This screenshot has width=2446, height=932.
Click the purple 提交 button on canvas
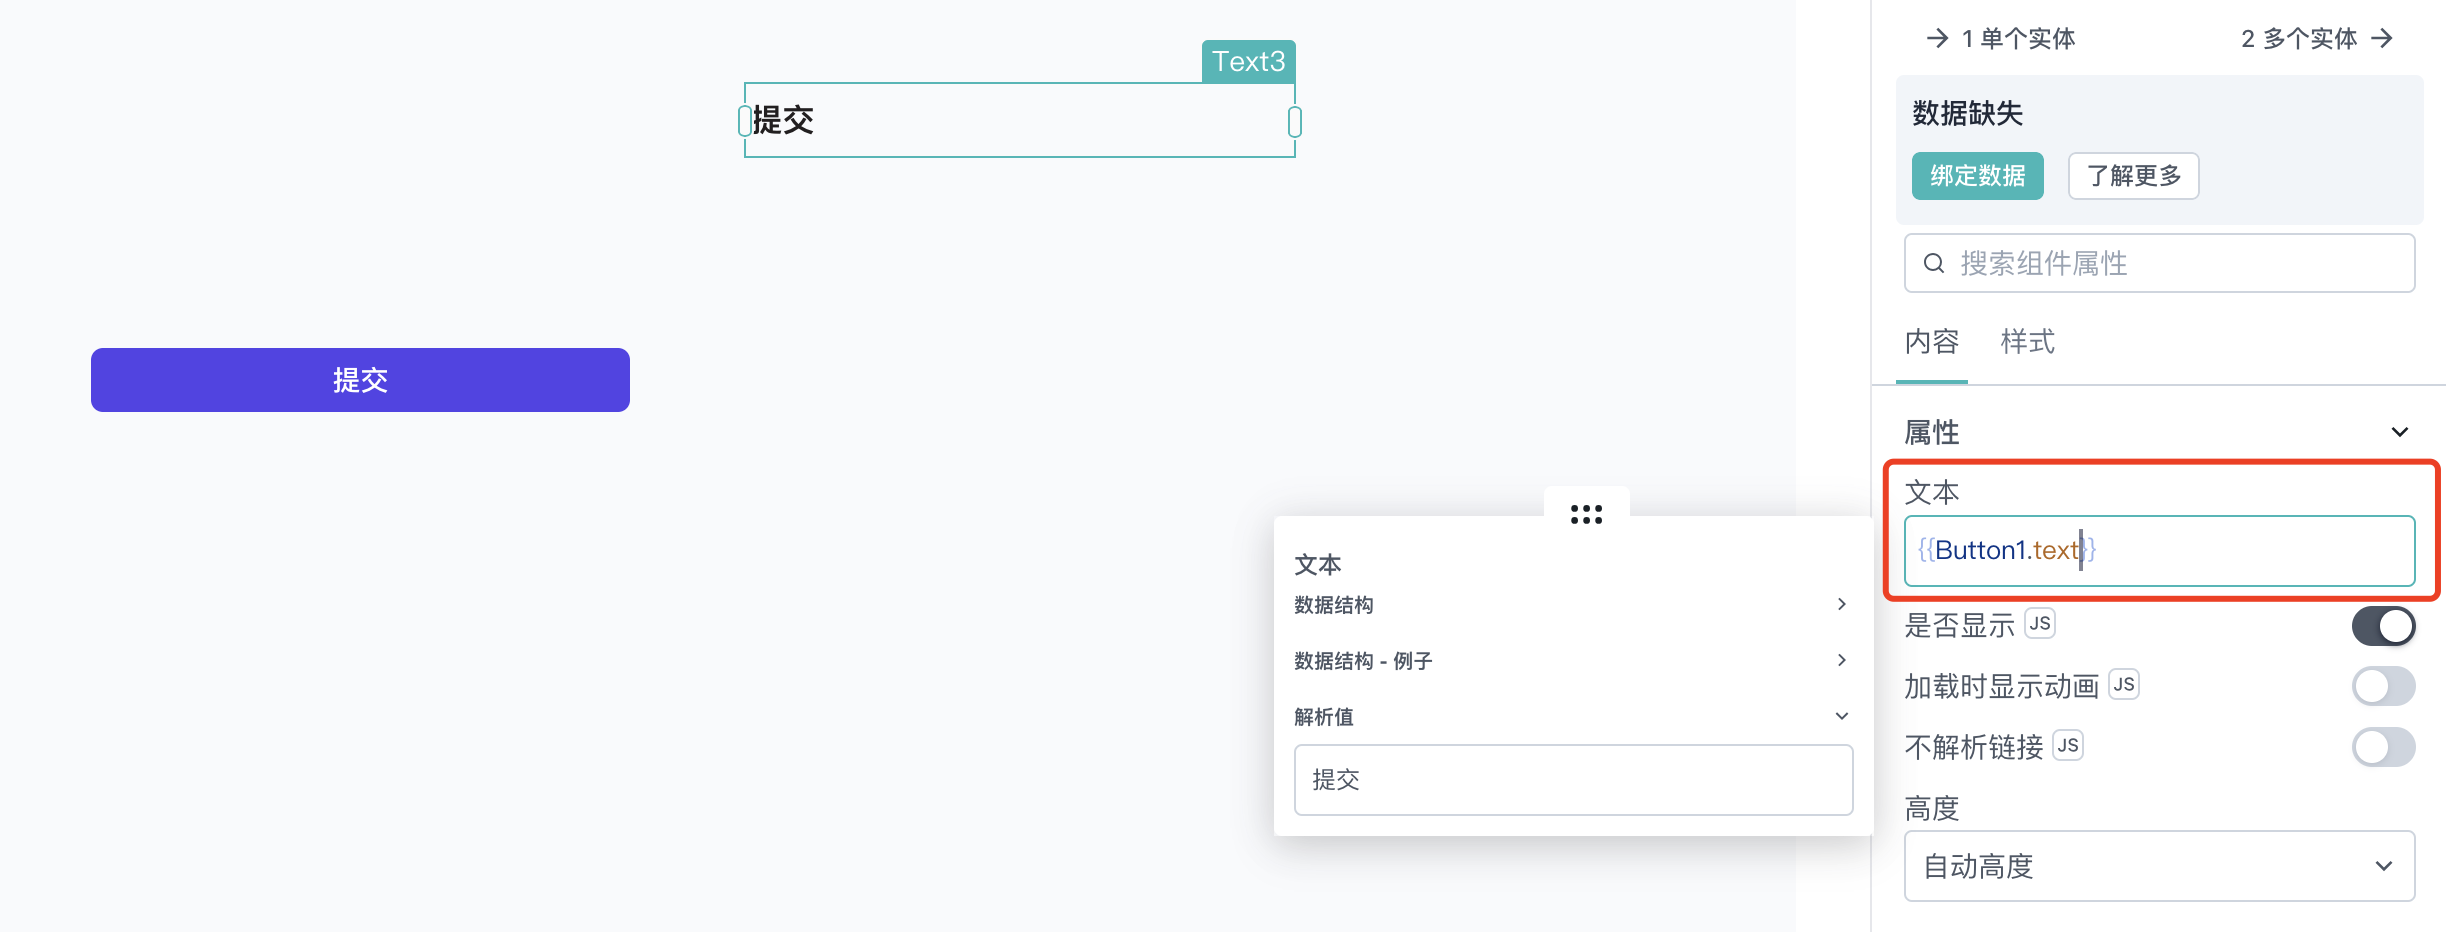tap(360, 380)
